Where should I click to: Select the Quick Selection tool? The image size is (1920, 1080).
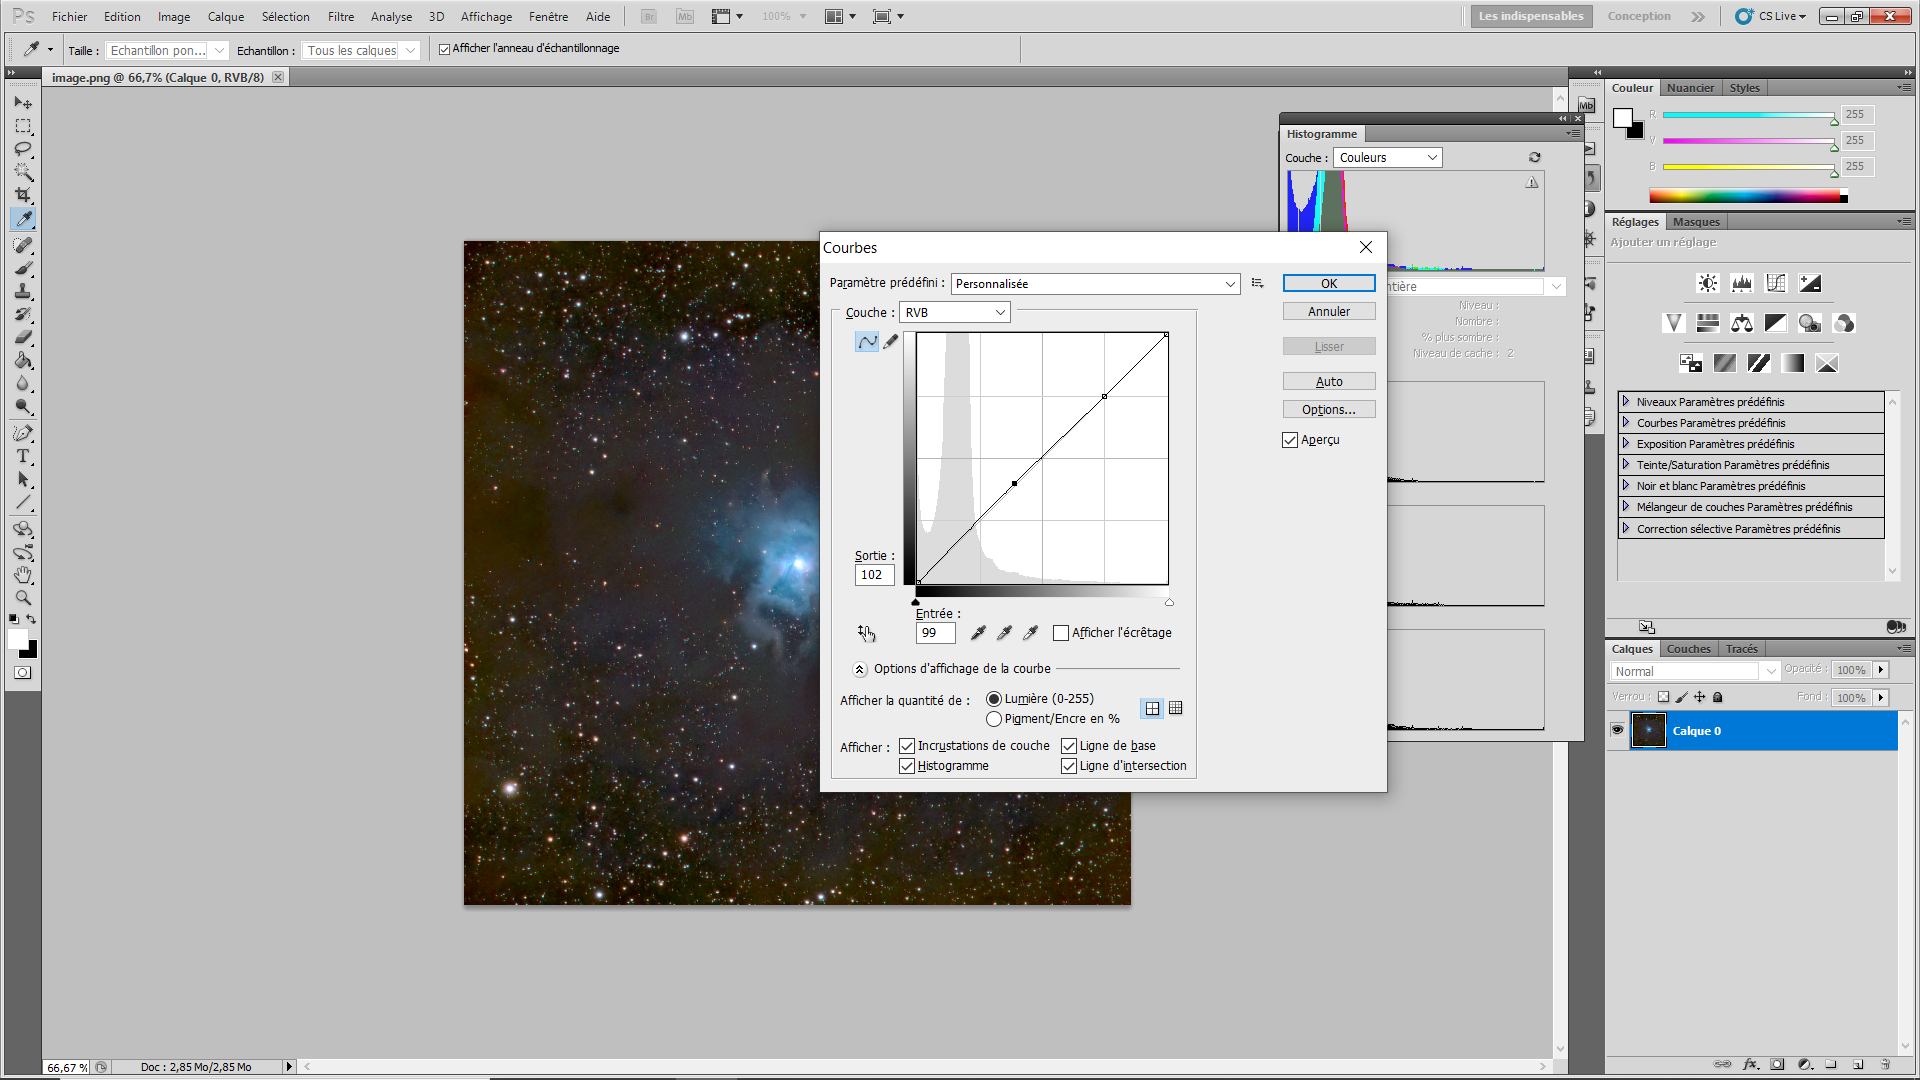click(23, 172)
